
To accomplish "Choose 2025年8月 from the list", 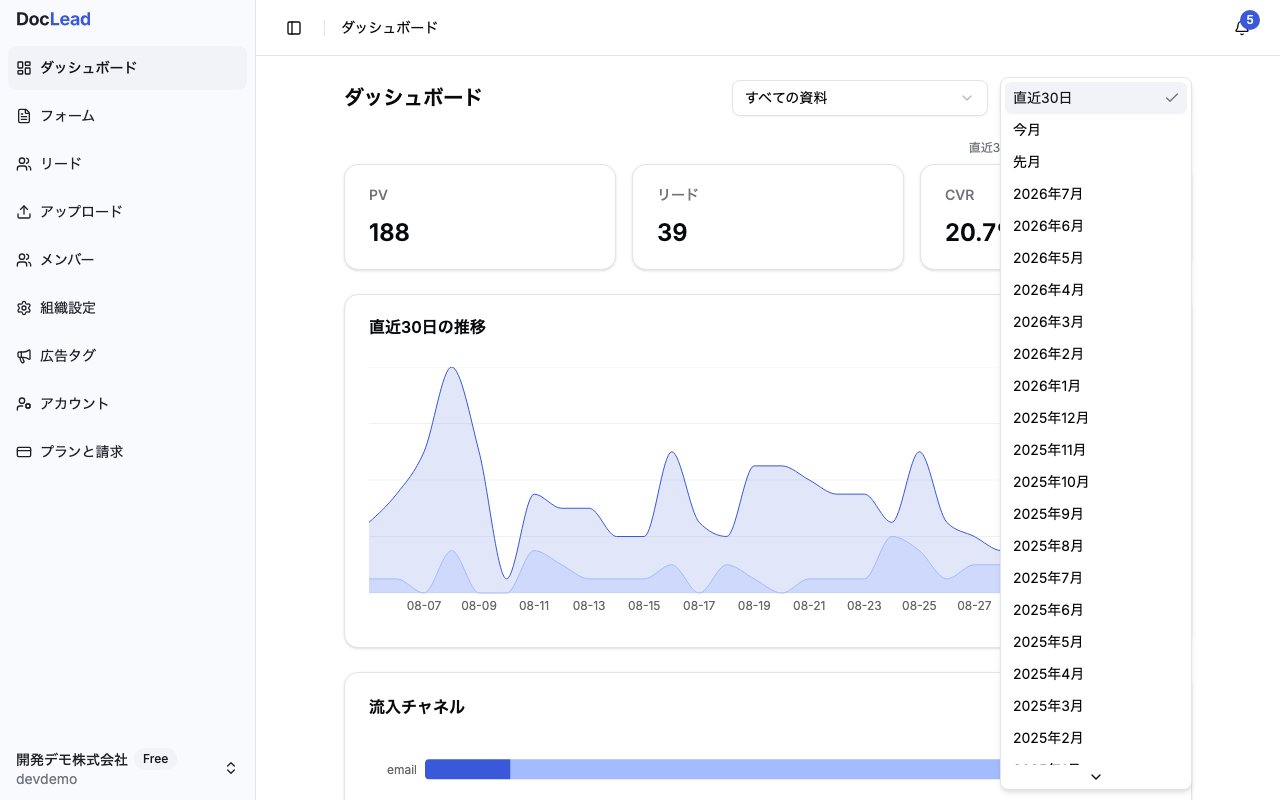I will (x=1096, y=546).
